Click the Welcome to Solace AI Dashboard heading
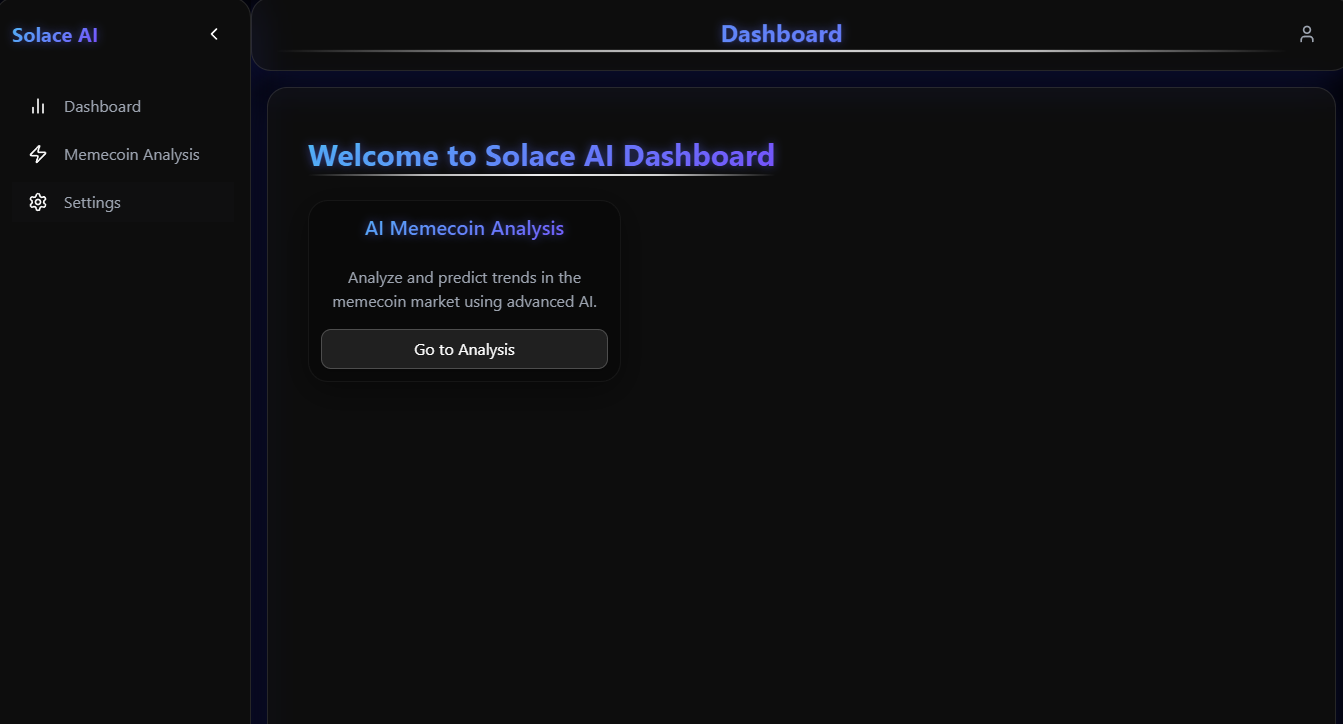1343x724 pixels. click(x=541, y=155)
